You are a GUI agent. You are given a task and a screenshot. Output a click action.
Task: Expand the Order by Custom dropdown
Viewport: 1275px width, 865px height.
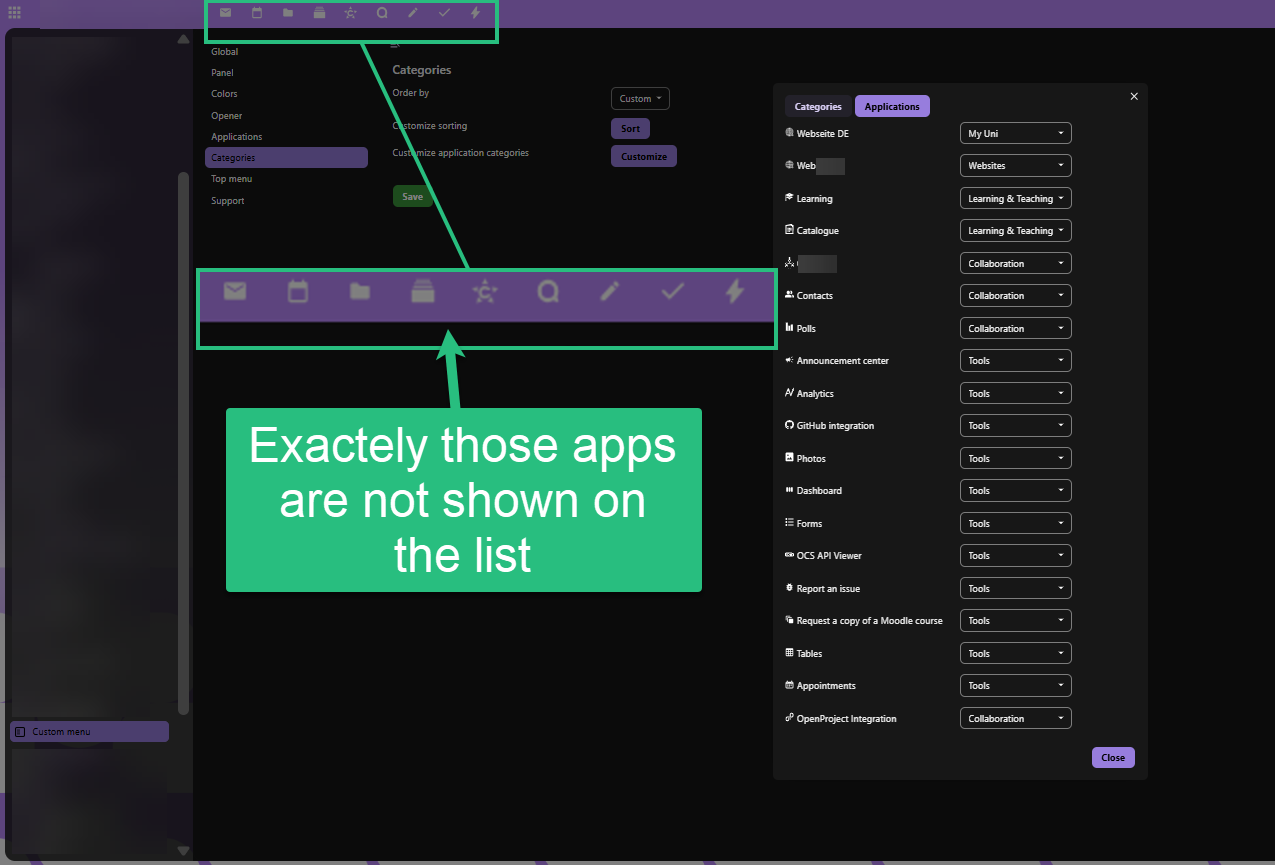coord(640,99)
